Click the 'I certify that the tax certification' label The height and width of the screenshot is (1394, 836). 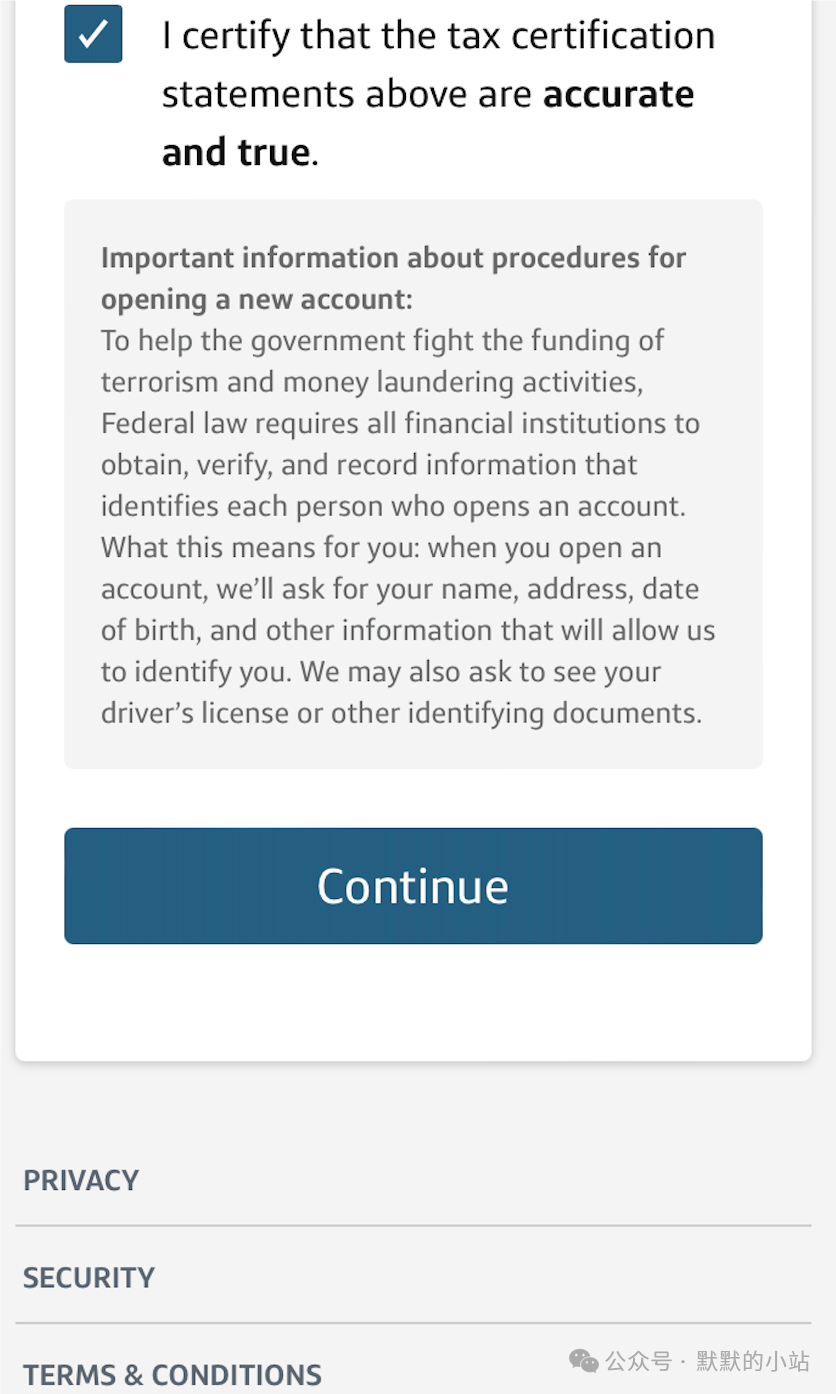439,36
